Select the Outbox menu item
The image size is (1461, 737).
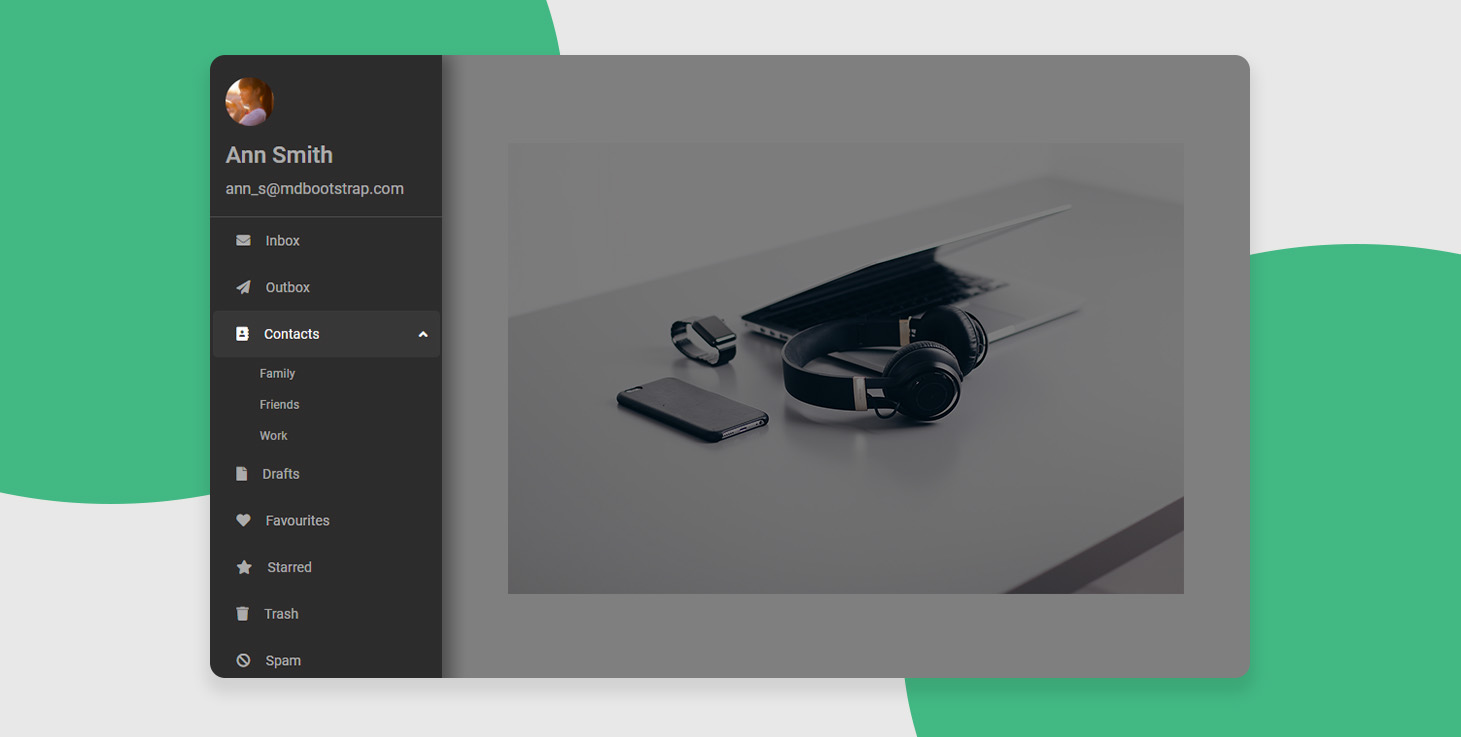click(288, 288)
